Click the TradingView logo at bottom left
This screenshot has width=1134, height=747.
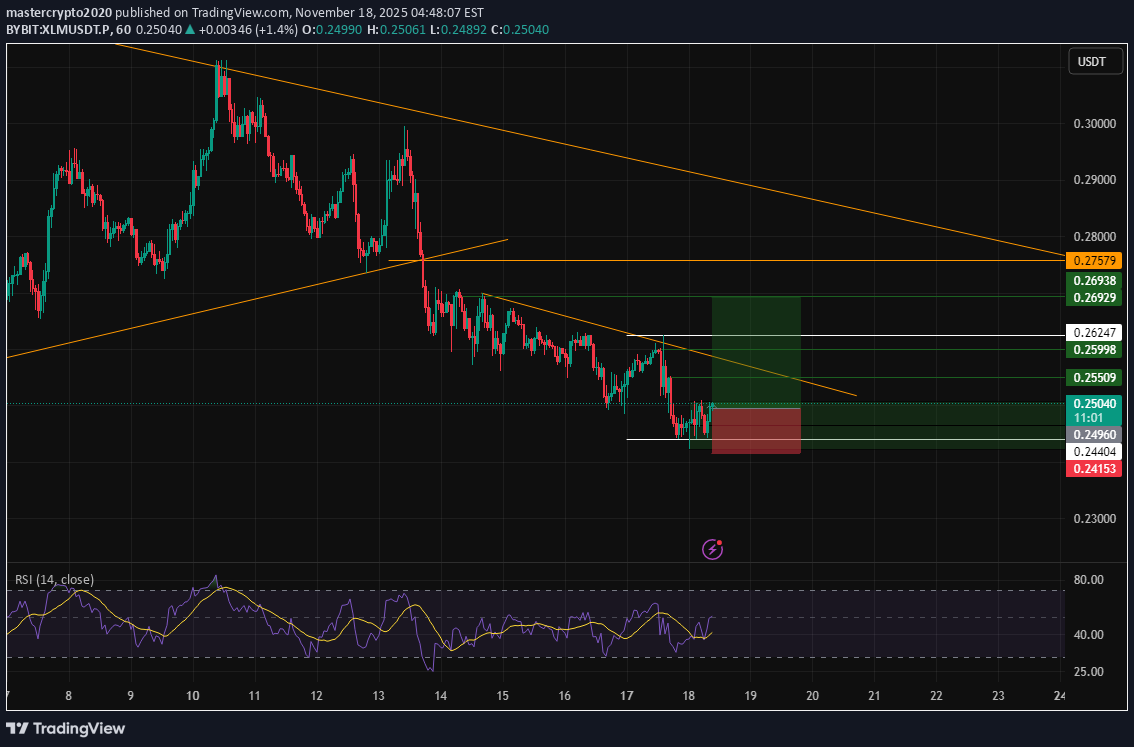pos(66,728)
